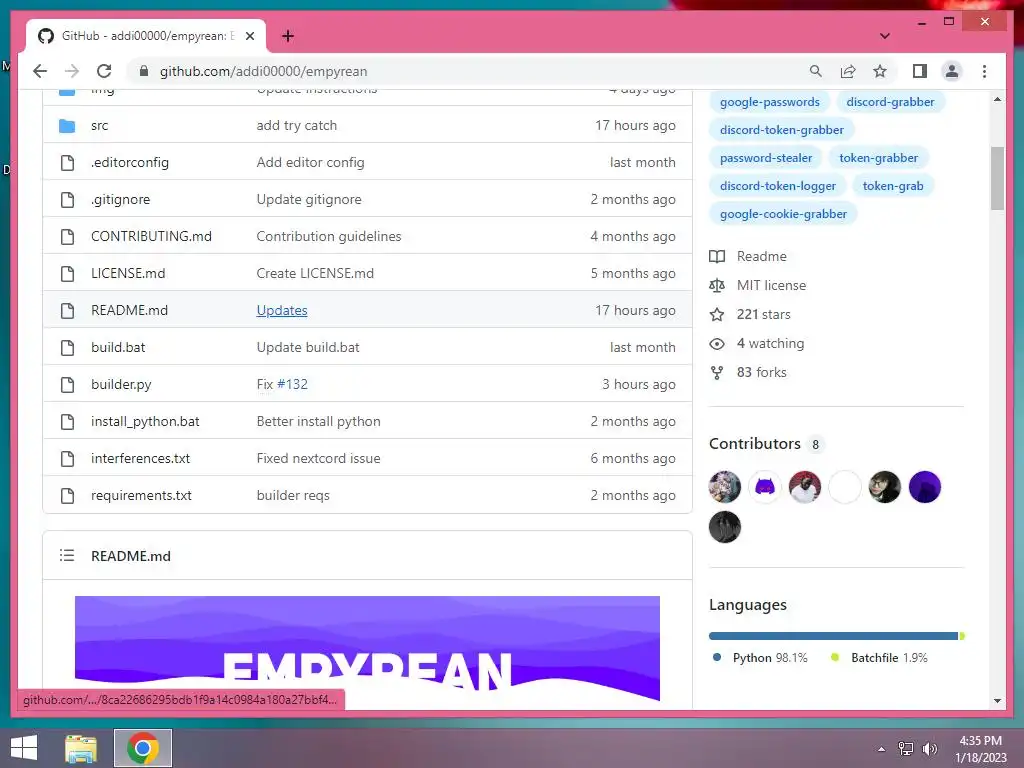Go back using the browser back arrow
The width and height of the screenshot is (1024, 768).
[x=40, y=71]
